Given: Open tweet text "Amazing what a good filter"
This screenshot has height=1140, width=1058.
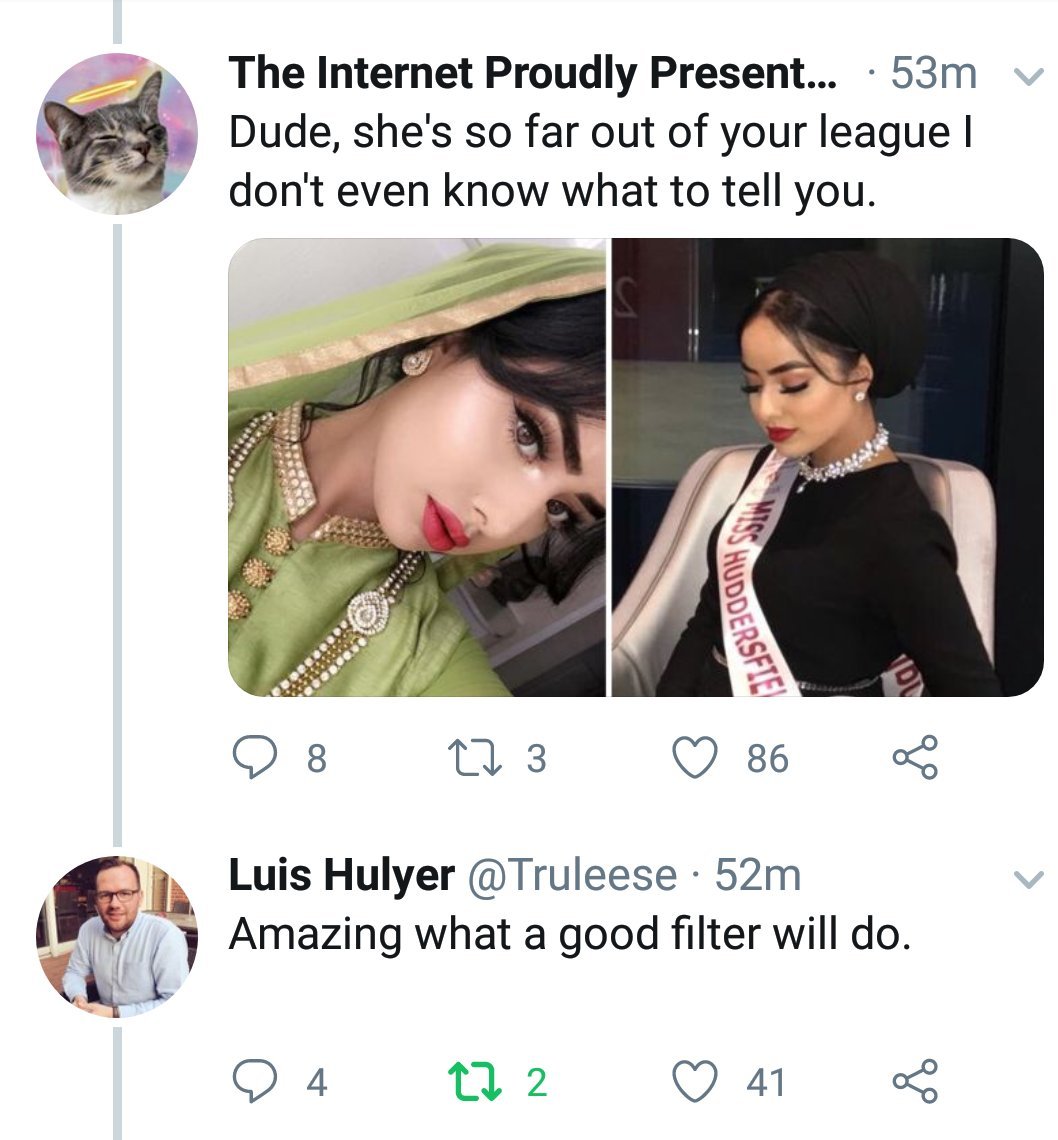Looking at the screenshot, I should [570, 933].
